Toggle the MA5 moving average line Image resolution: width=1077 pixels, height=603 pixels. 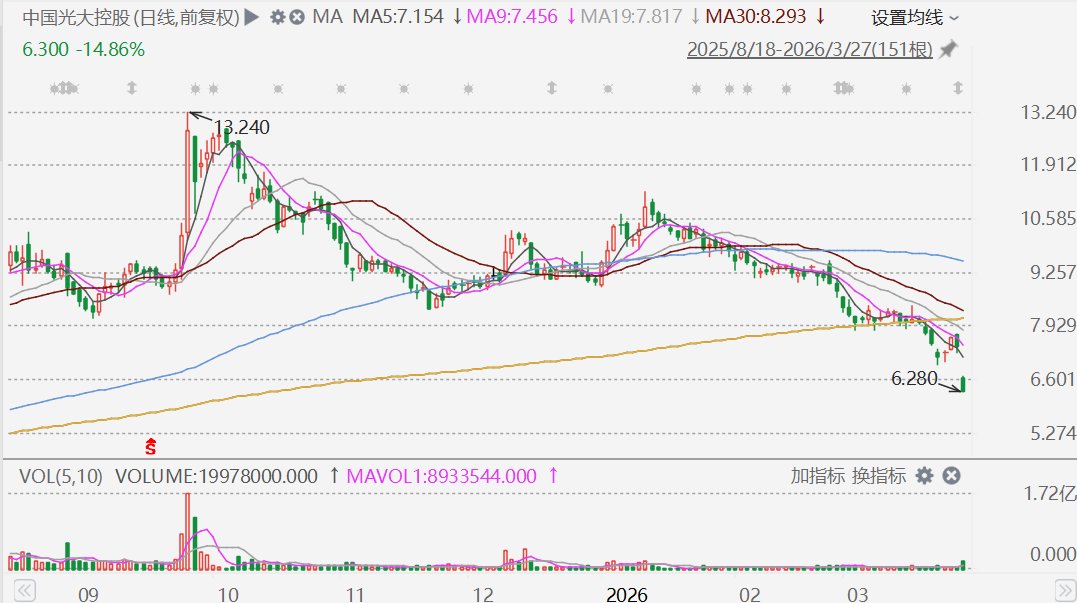pos(397,17)
